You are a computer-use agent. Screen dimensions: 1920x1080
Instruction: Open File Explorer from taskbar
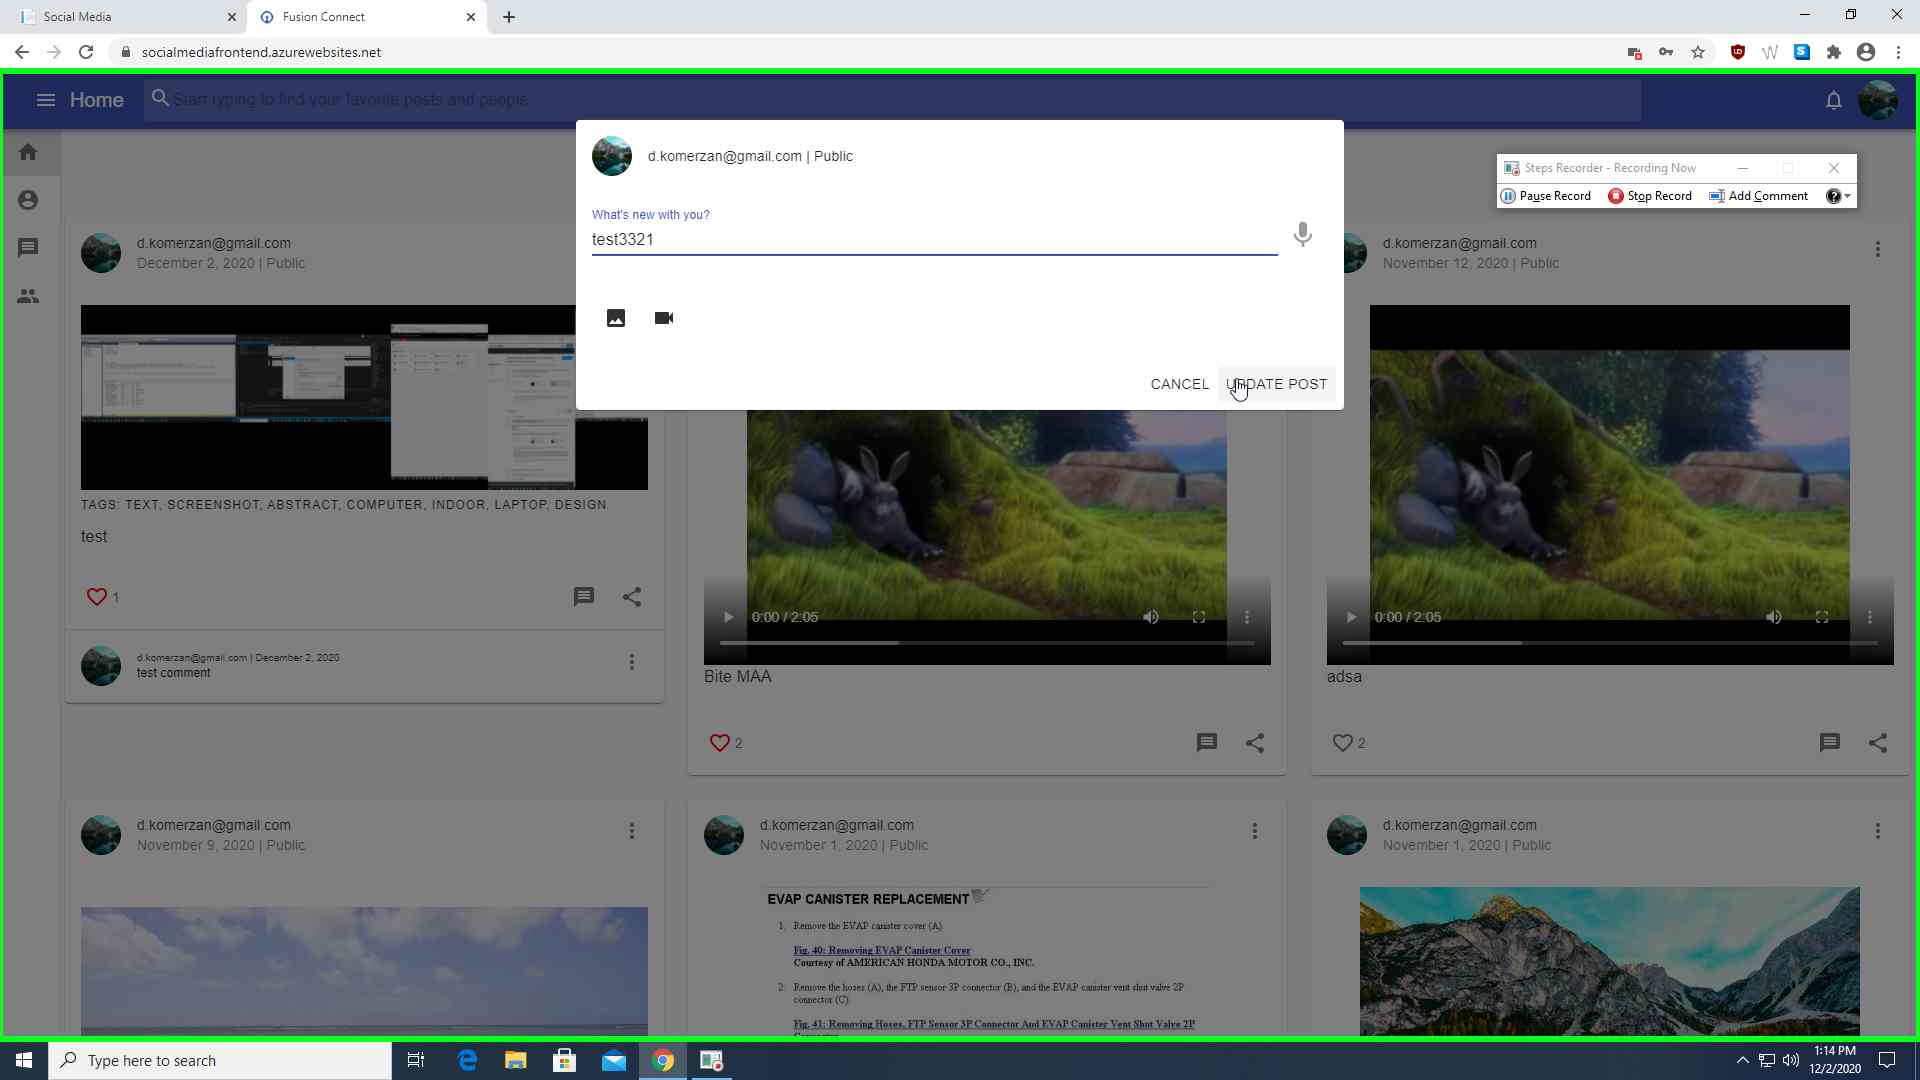tap(516, 1060)
